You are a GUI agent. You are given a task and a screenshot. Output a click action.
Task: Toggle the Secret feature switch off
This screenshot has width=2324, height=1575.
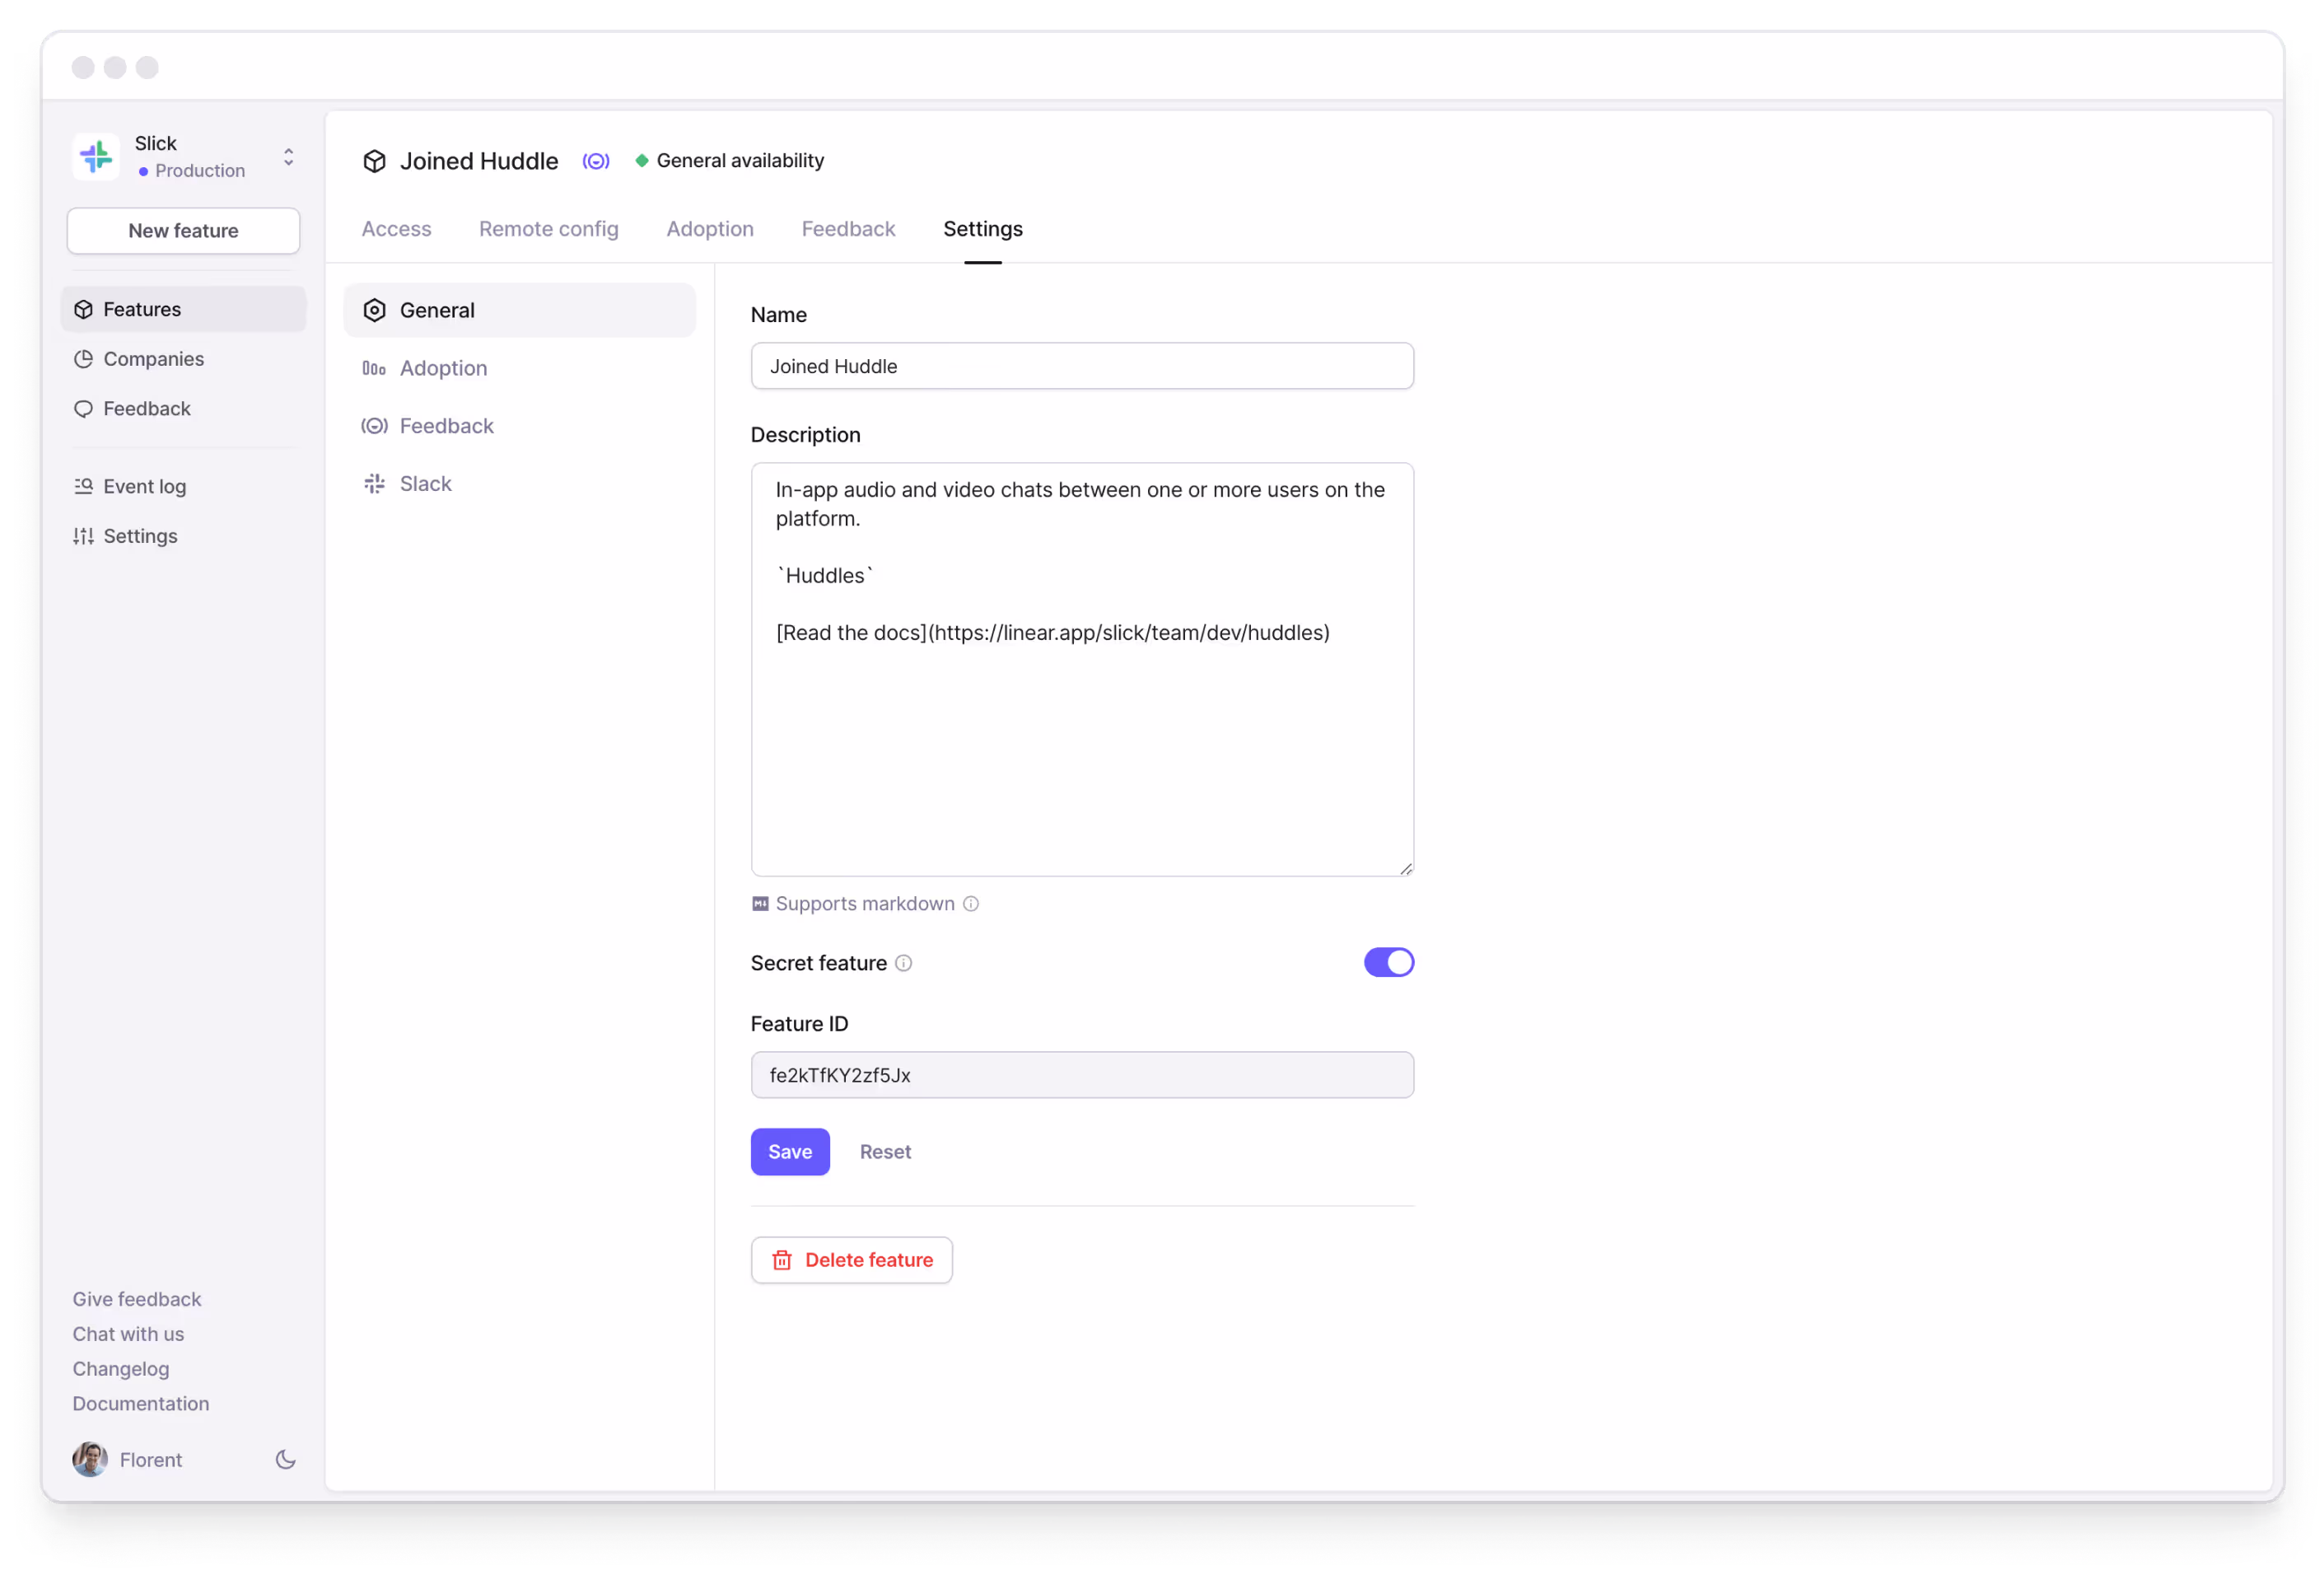coord(1390,963)
